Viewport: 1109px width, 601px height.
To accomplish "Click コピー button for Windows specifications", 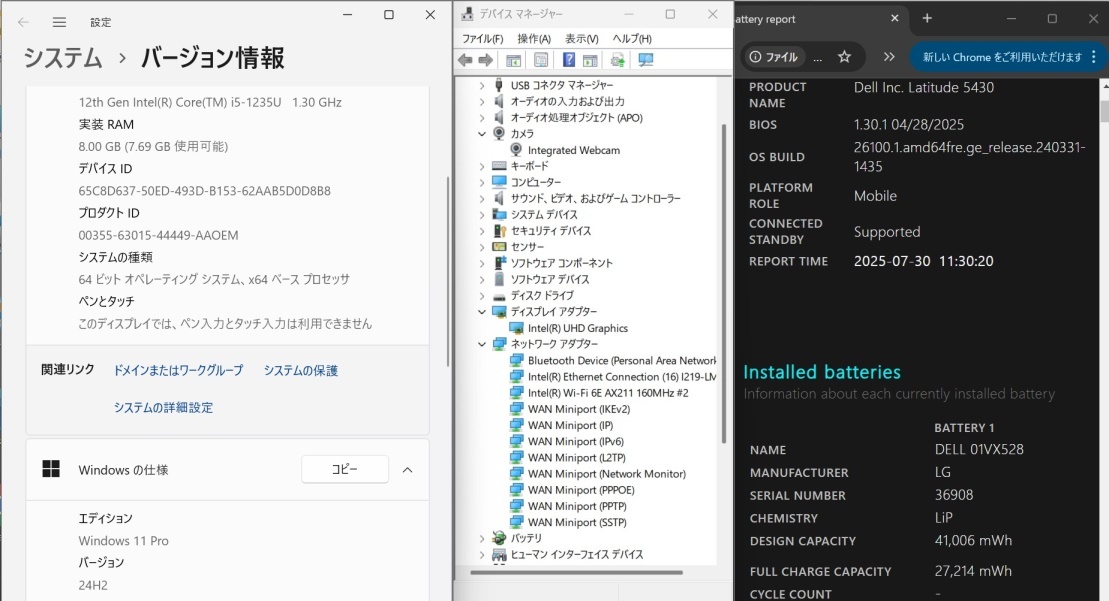I will [345, 469].
